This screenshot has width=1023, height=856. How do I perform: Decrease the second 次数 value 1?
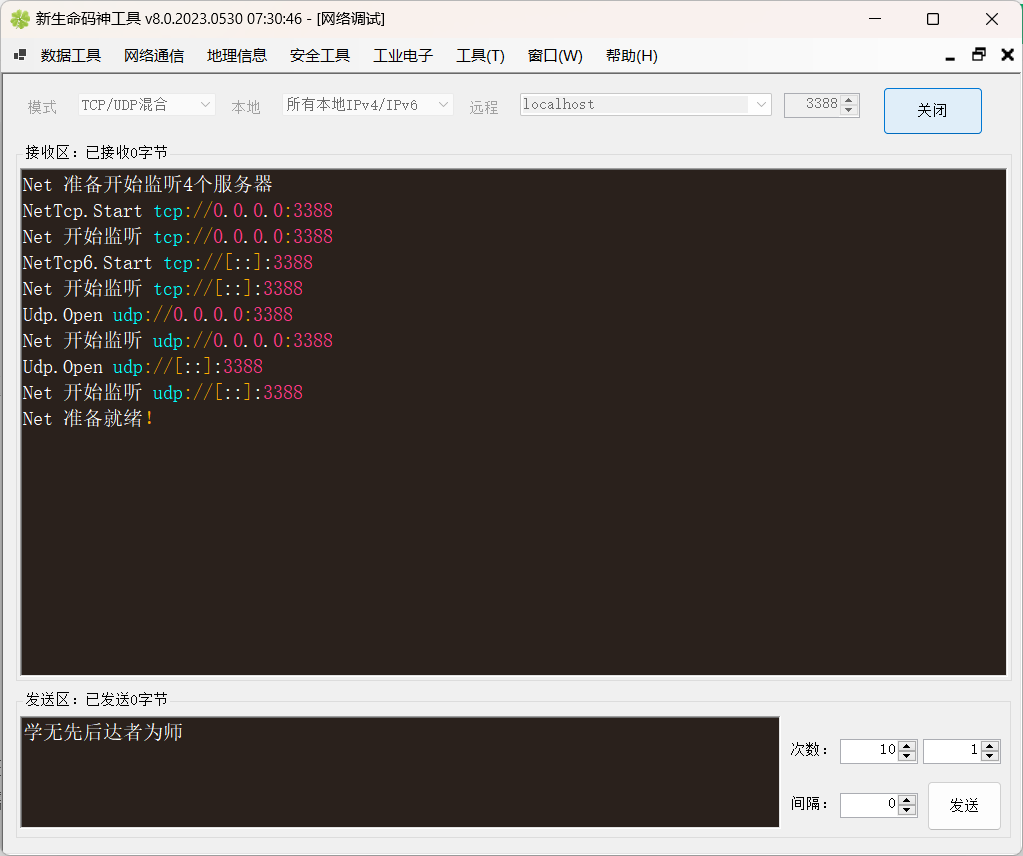(989, 756)
